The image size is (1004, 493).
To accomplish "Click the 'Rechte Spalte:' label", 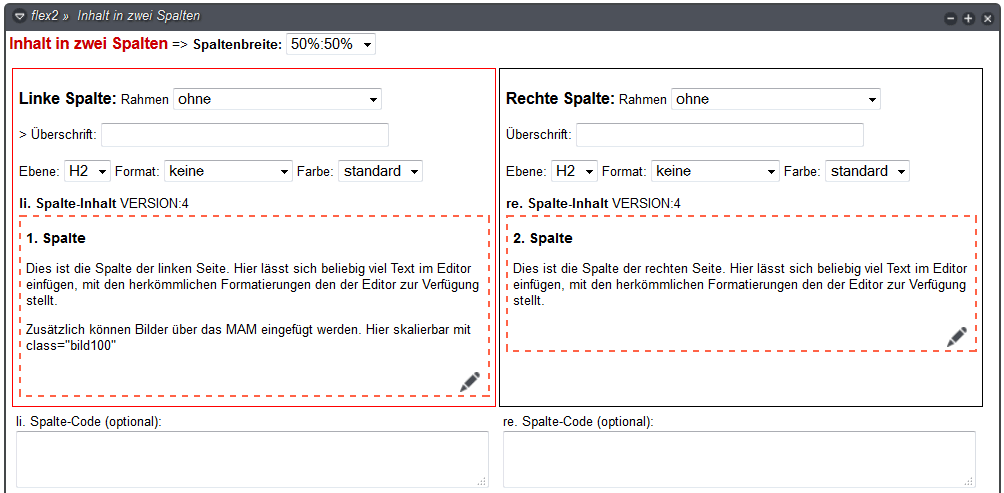I will [x=560, y=99].
